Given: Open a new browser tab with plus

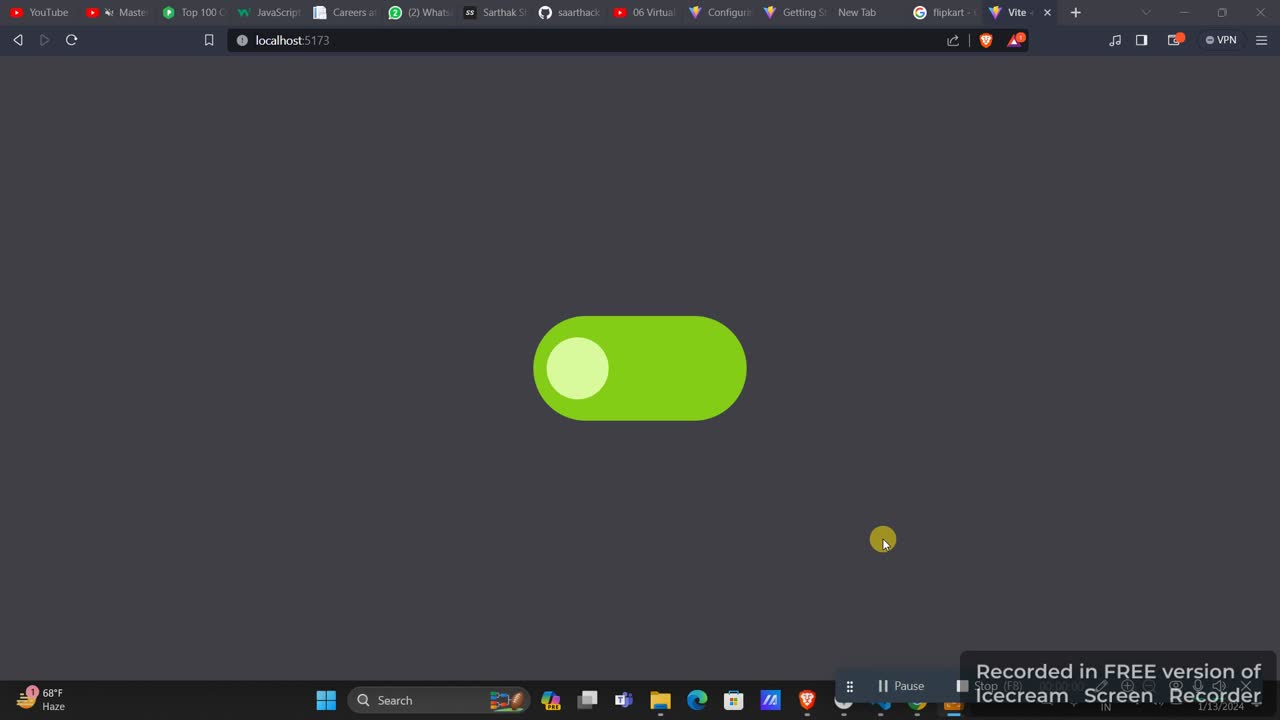Looking at the screenshot, I should [x=1076, y=13].
